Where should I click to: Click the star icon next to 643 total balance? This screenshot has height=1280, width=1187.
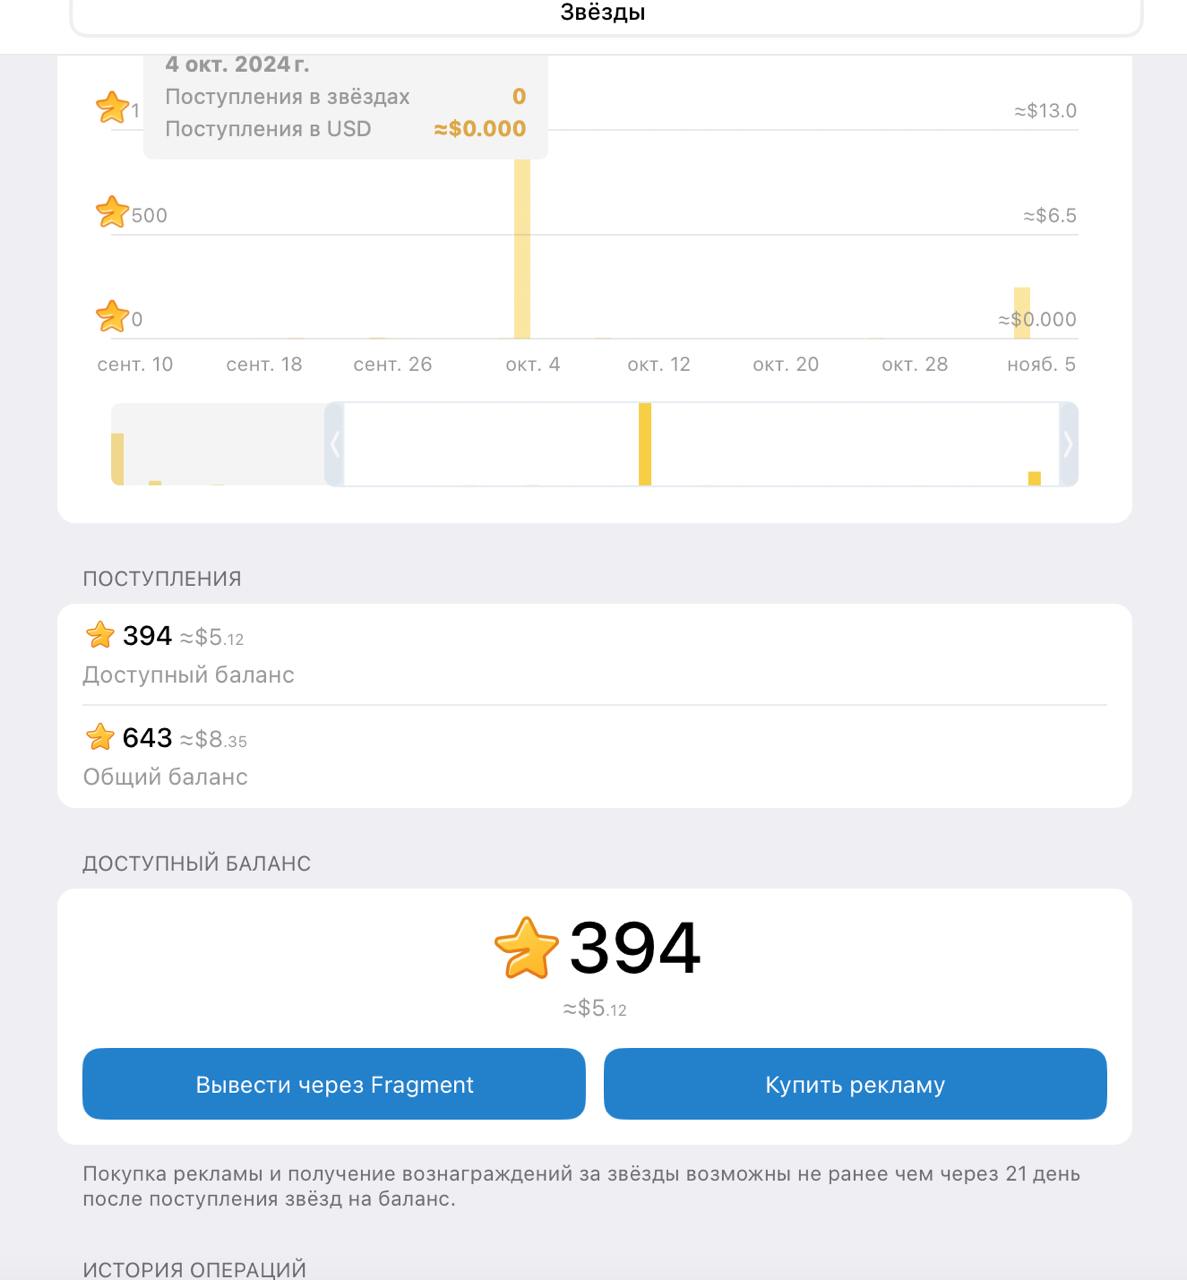[x=100, y=737]
